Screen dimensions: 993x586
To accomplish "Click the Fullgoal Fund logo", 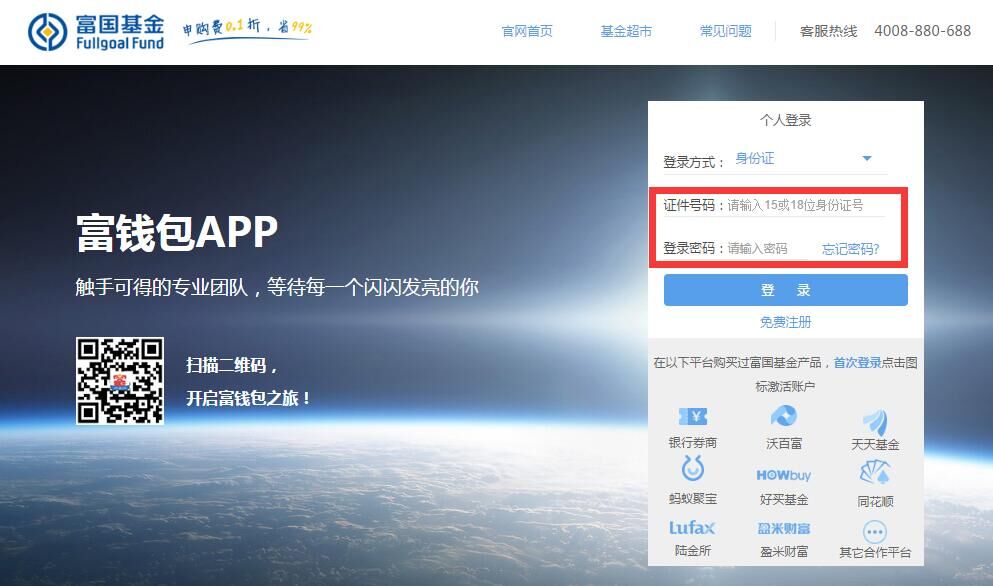I will [x=96, y=32].
